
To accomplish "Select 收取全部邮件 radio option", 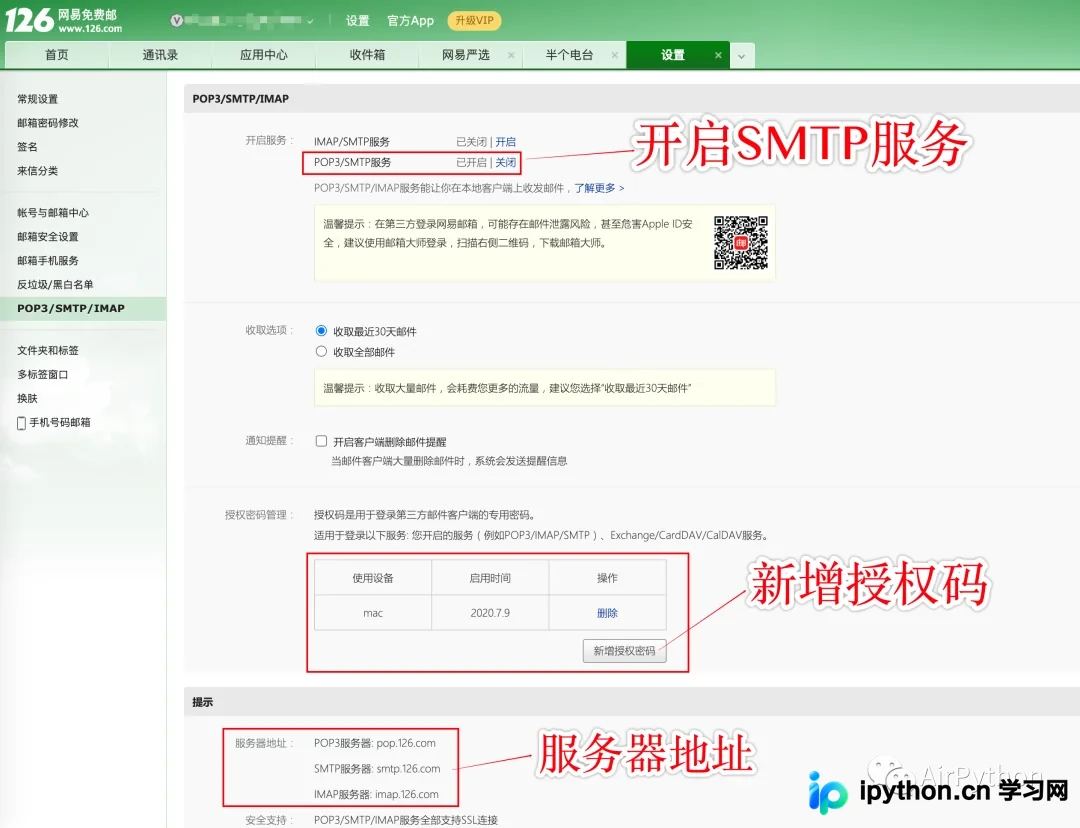I will click(x=321, y=351).
